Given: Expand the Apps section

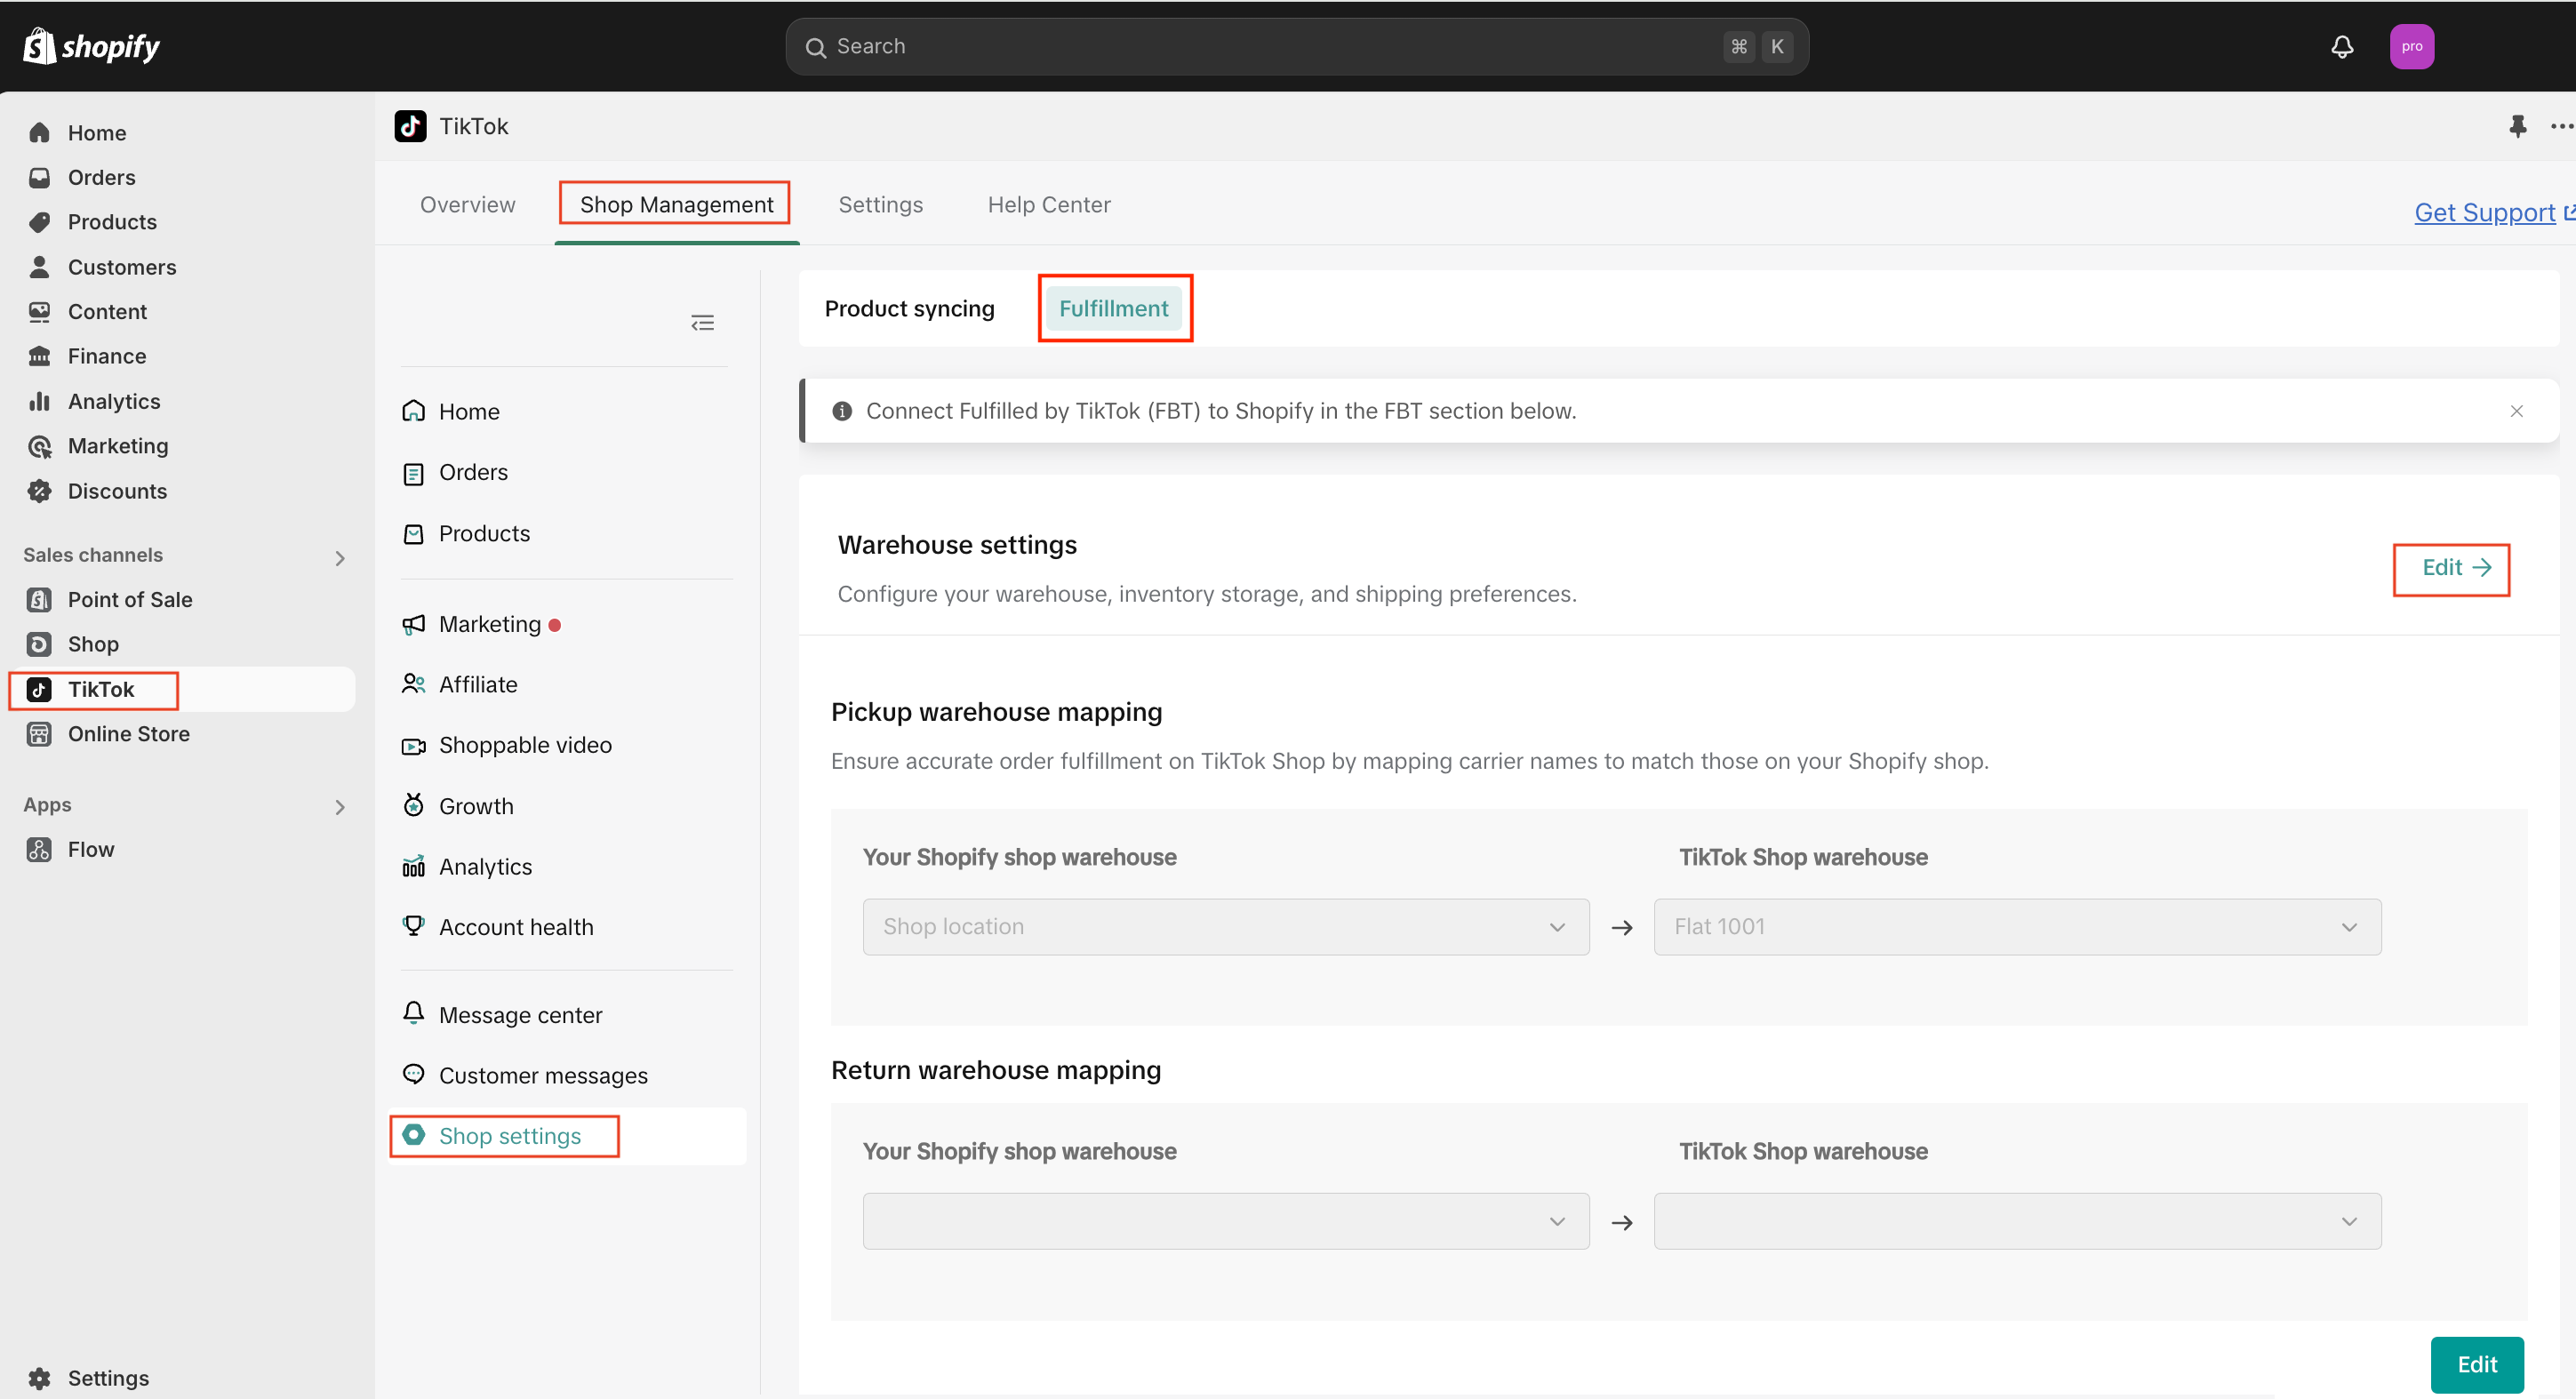Looking at the screenshot, I should tap(339, 807).
